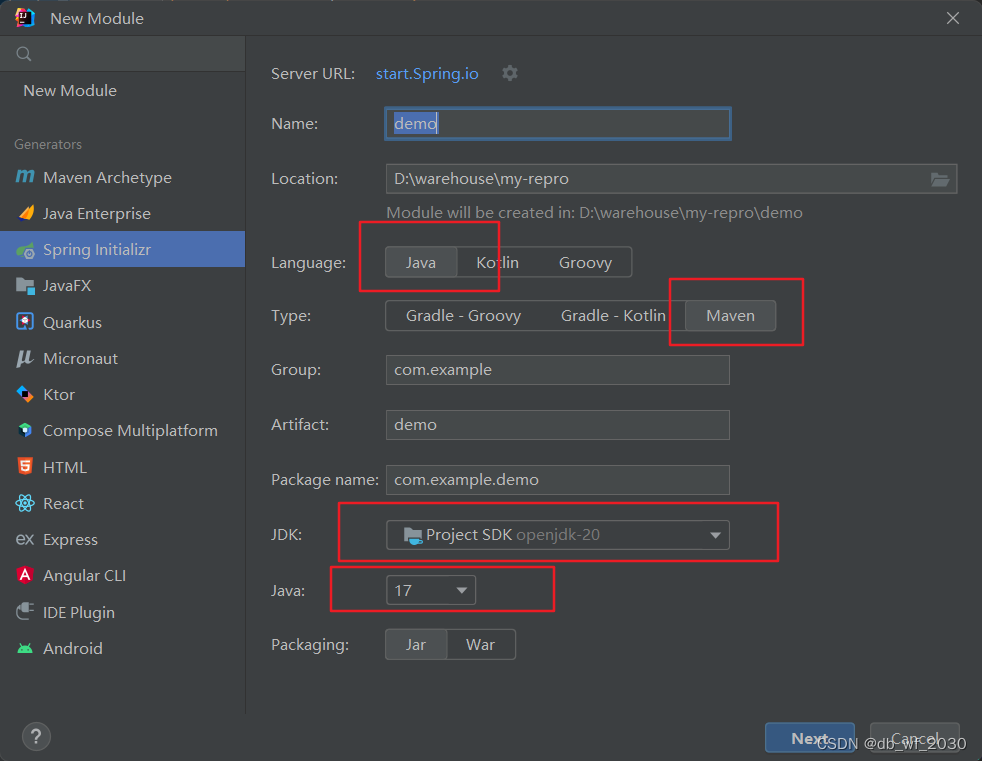Click the Express ex icon
The height and width of the screenshot is (761, 982).
25,539
